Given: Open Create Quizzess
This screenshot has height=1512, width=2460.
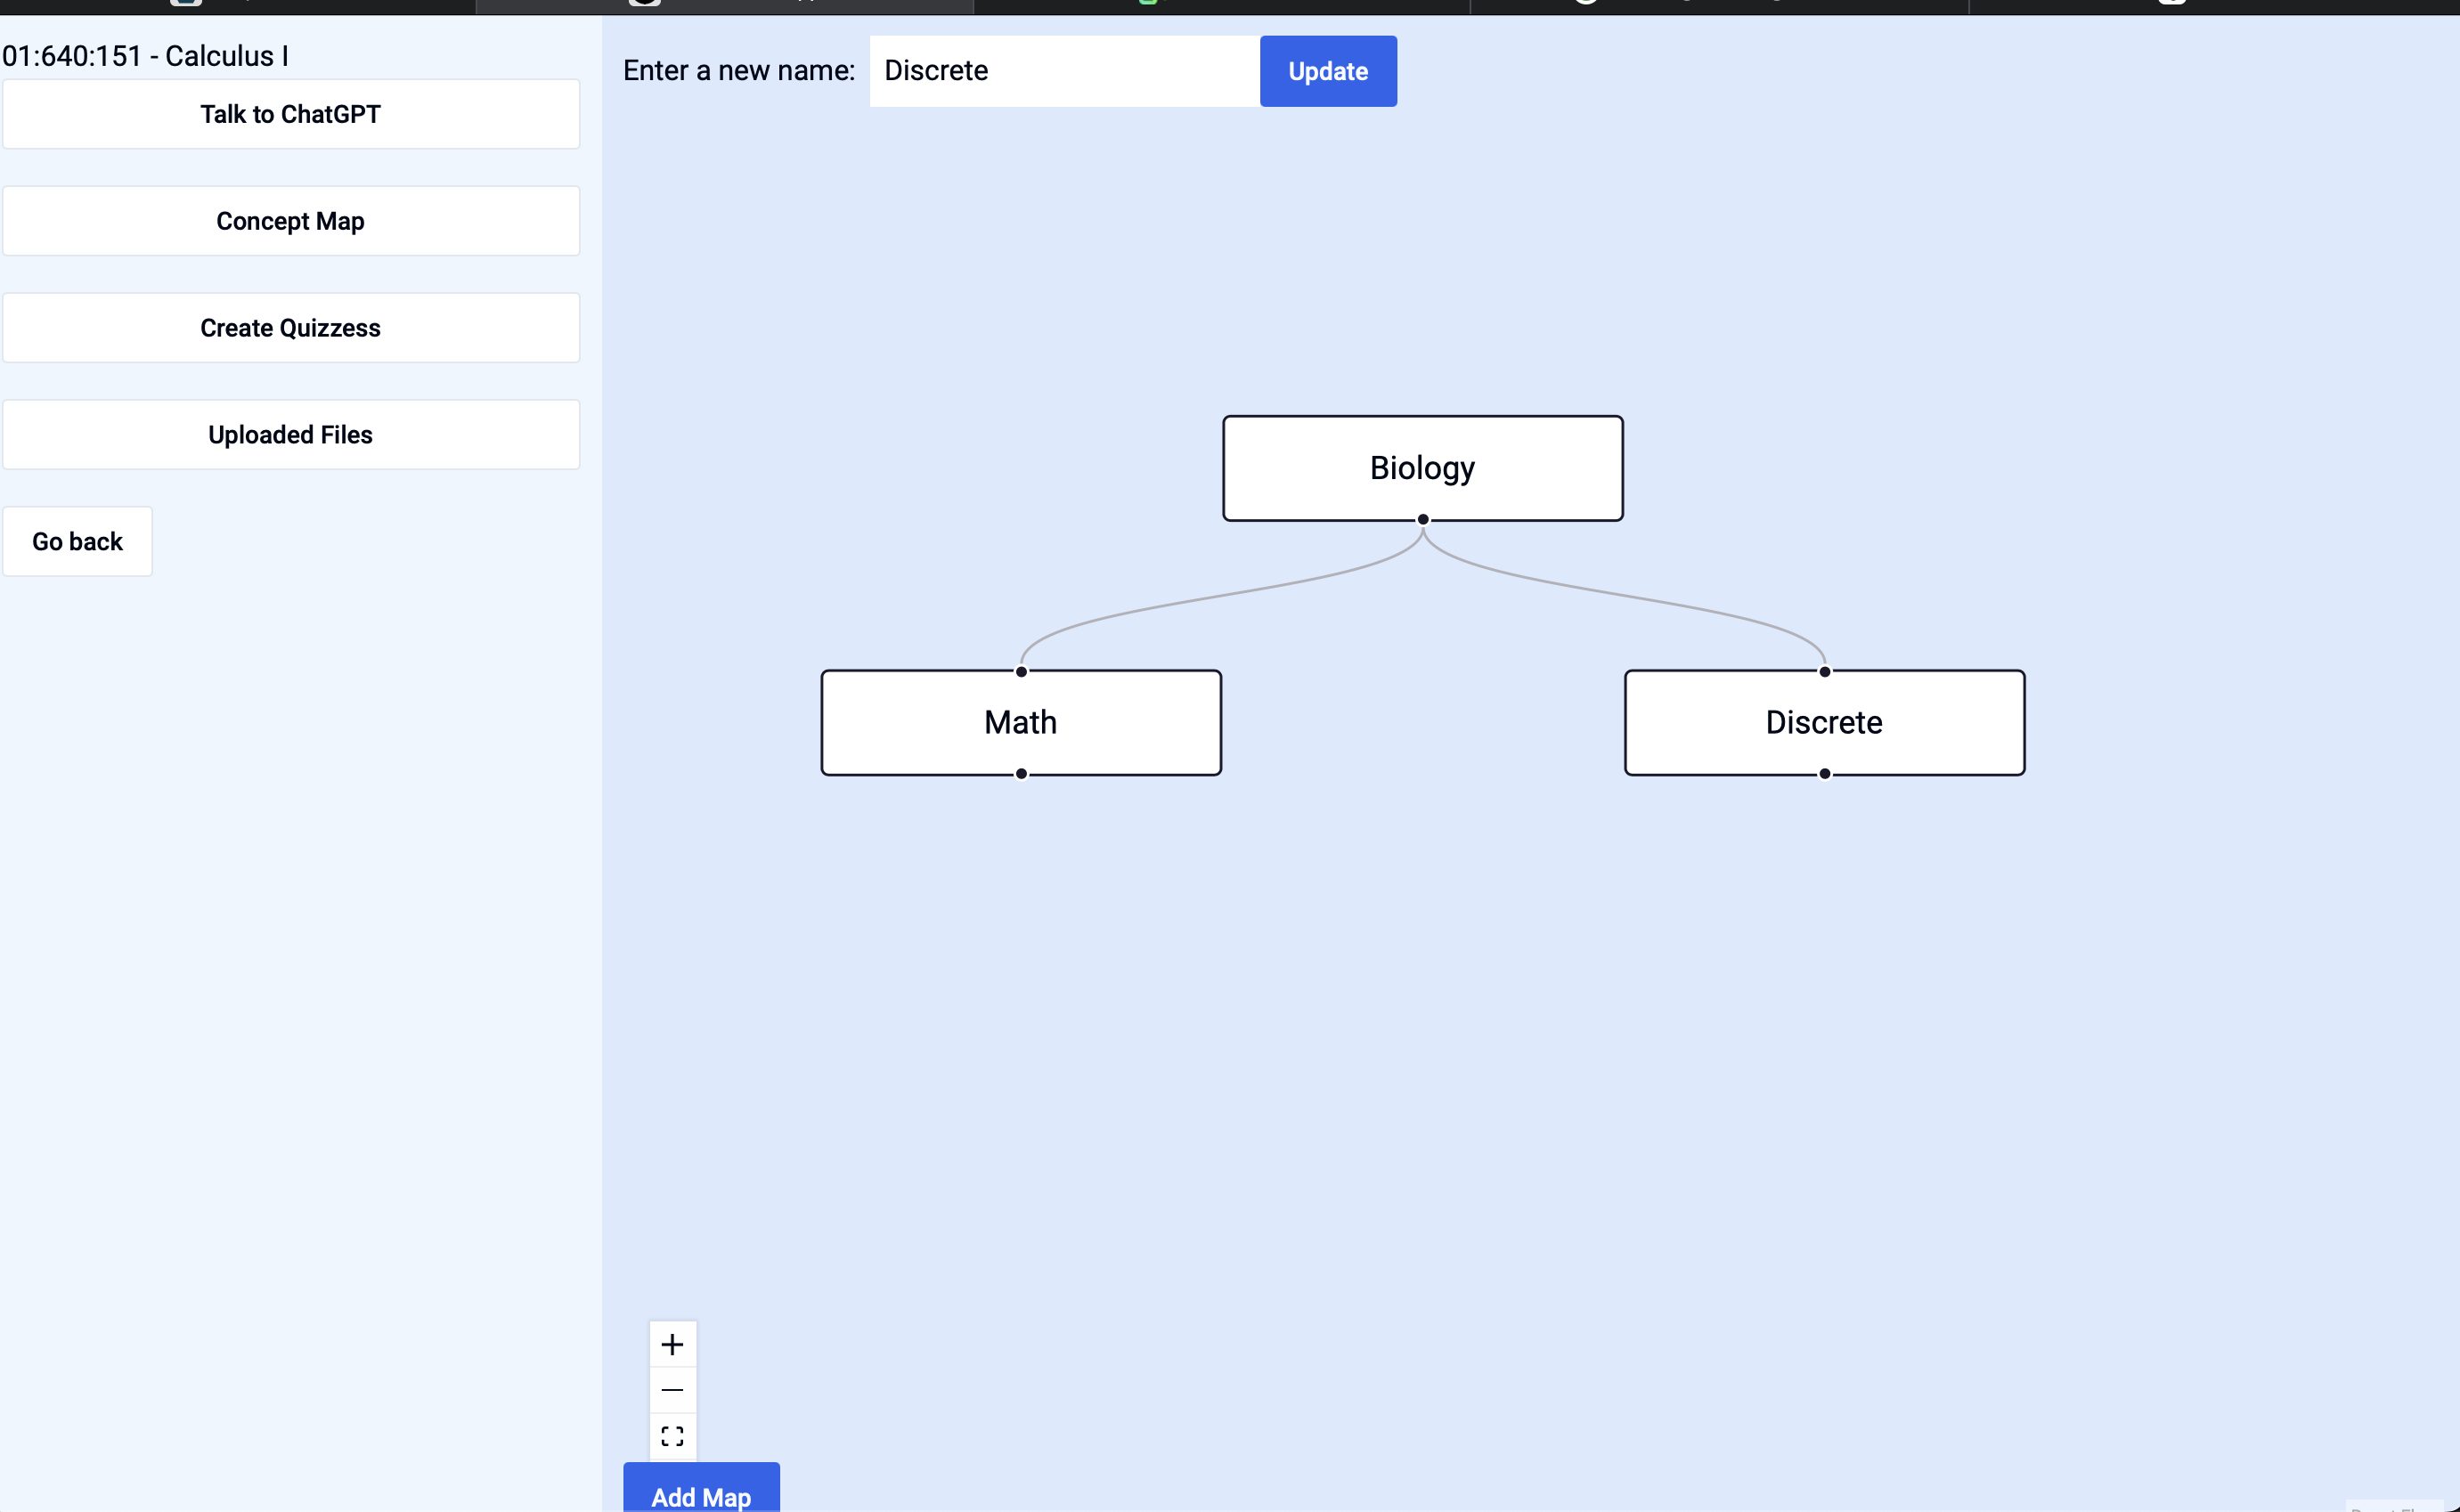Looking at the screenshot, I should click(x=290, y=328).
